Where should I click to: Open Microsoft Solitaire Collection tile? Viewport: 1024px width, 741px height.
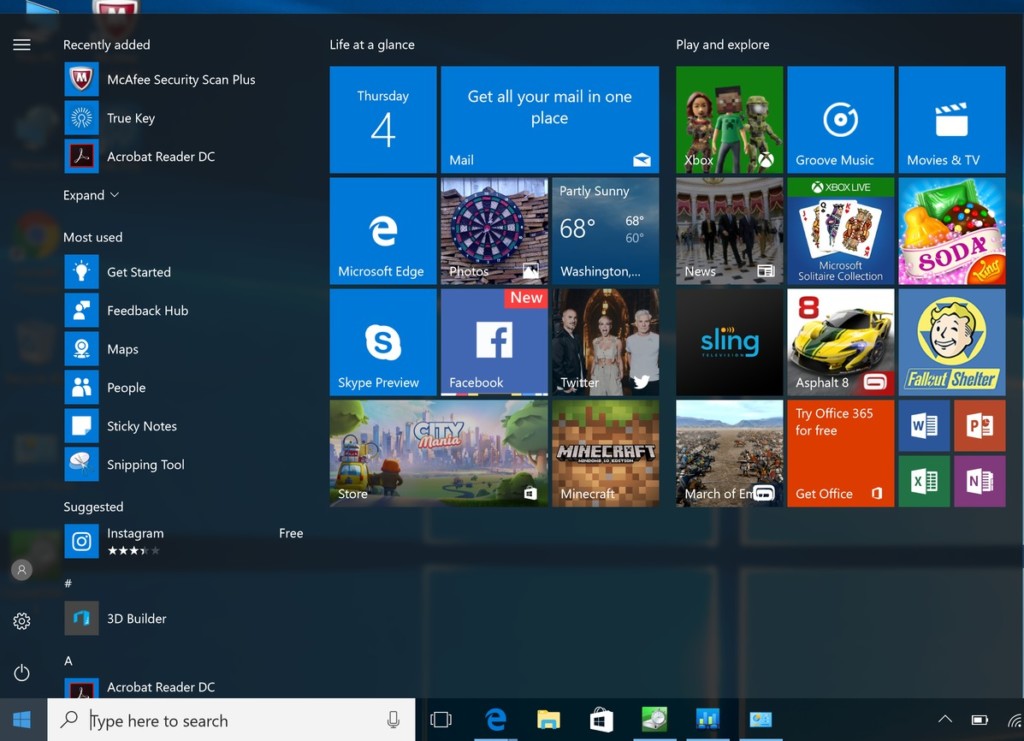pyautogui.click(x=840, y=231)
